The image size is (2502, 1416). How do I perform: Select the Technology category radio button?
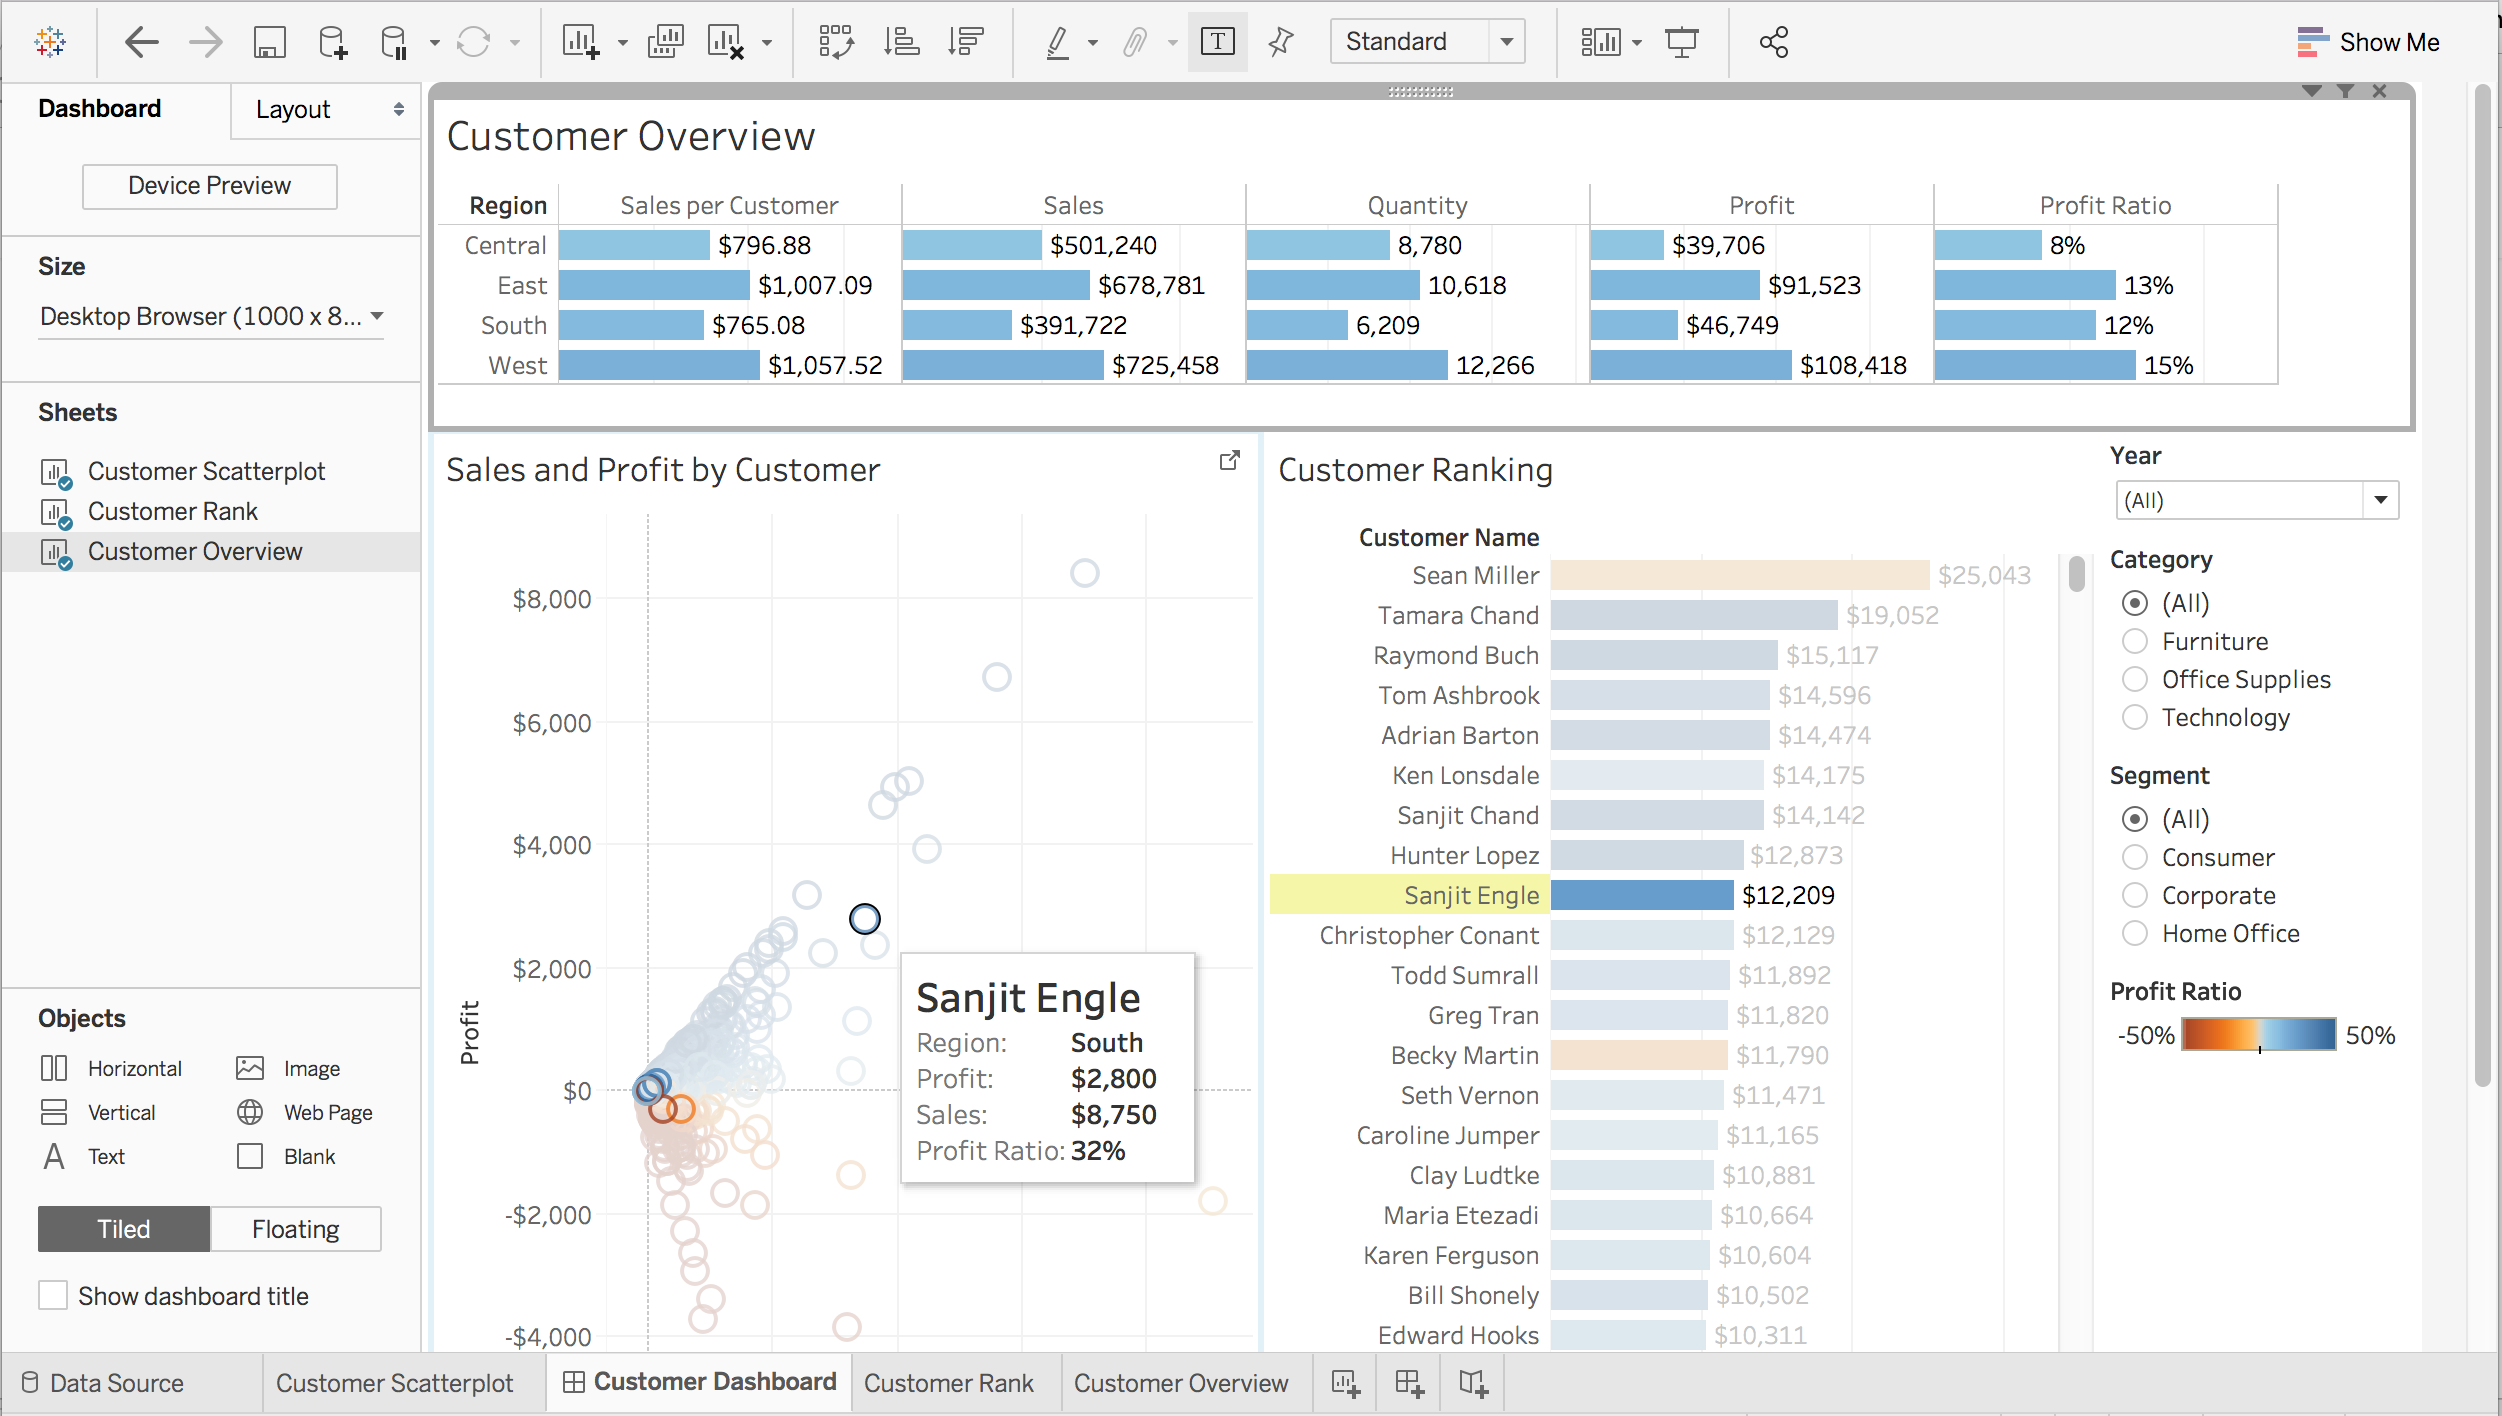[2137, 717]
